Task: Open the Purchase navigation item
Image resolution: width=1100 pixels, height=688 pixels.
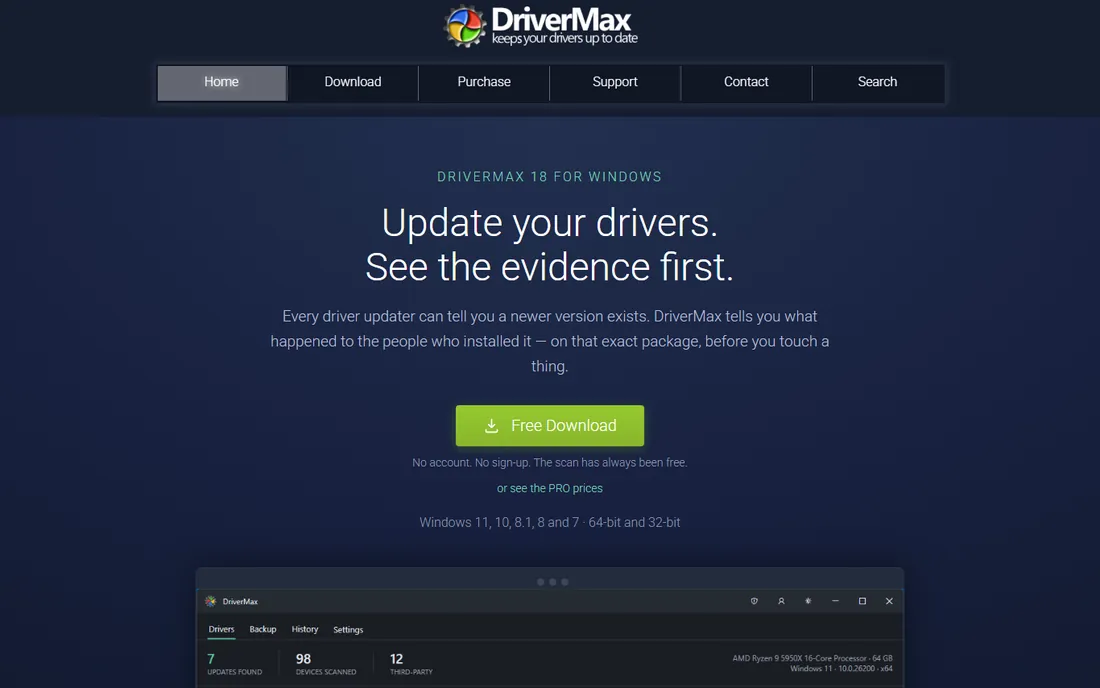Action: click(x=484, y=83)
